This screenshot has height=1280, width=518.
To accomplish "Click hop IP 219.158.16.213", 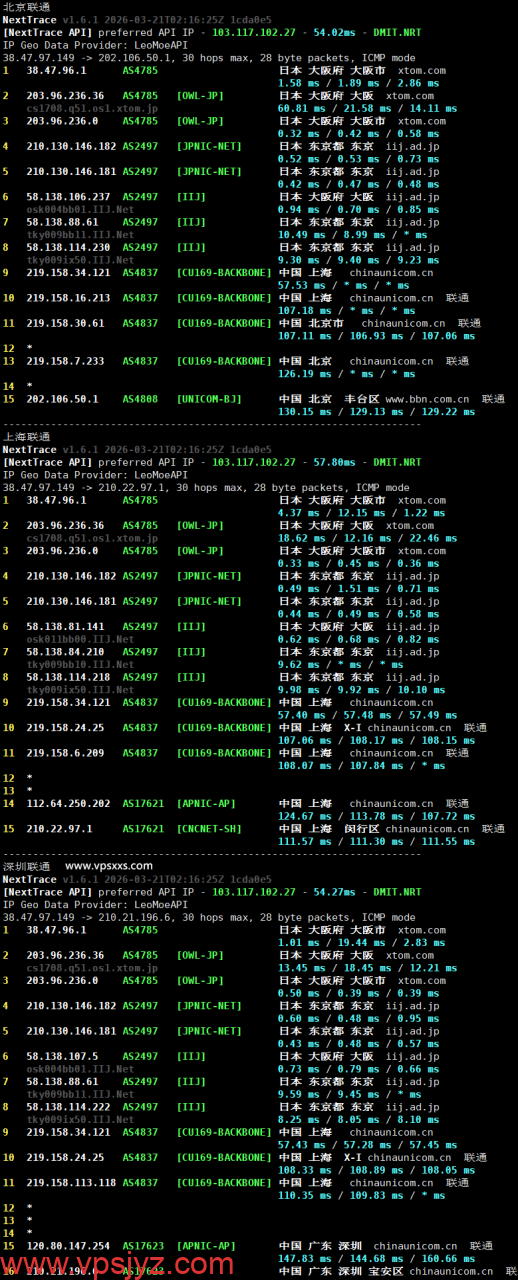I will click(x=68, y=297).
